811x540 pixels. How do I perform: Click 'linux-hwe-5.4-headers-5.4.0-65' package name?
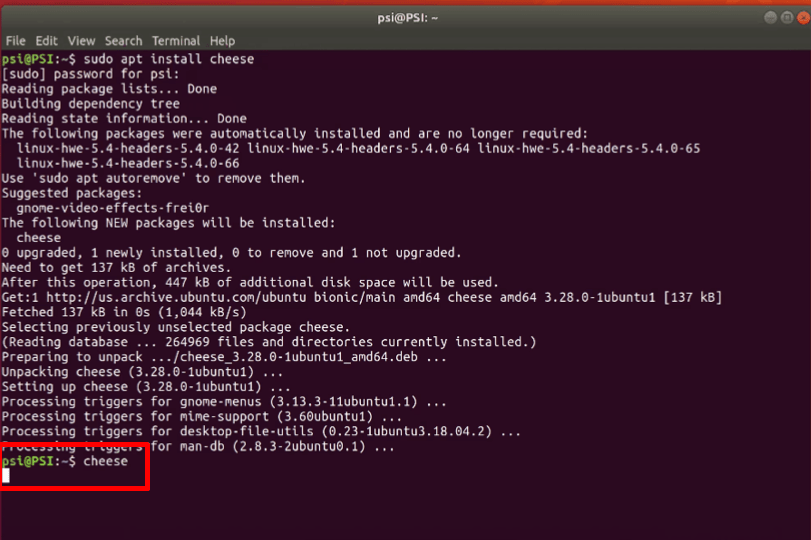589,148
